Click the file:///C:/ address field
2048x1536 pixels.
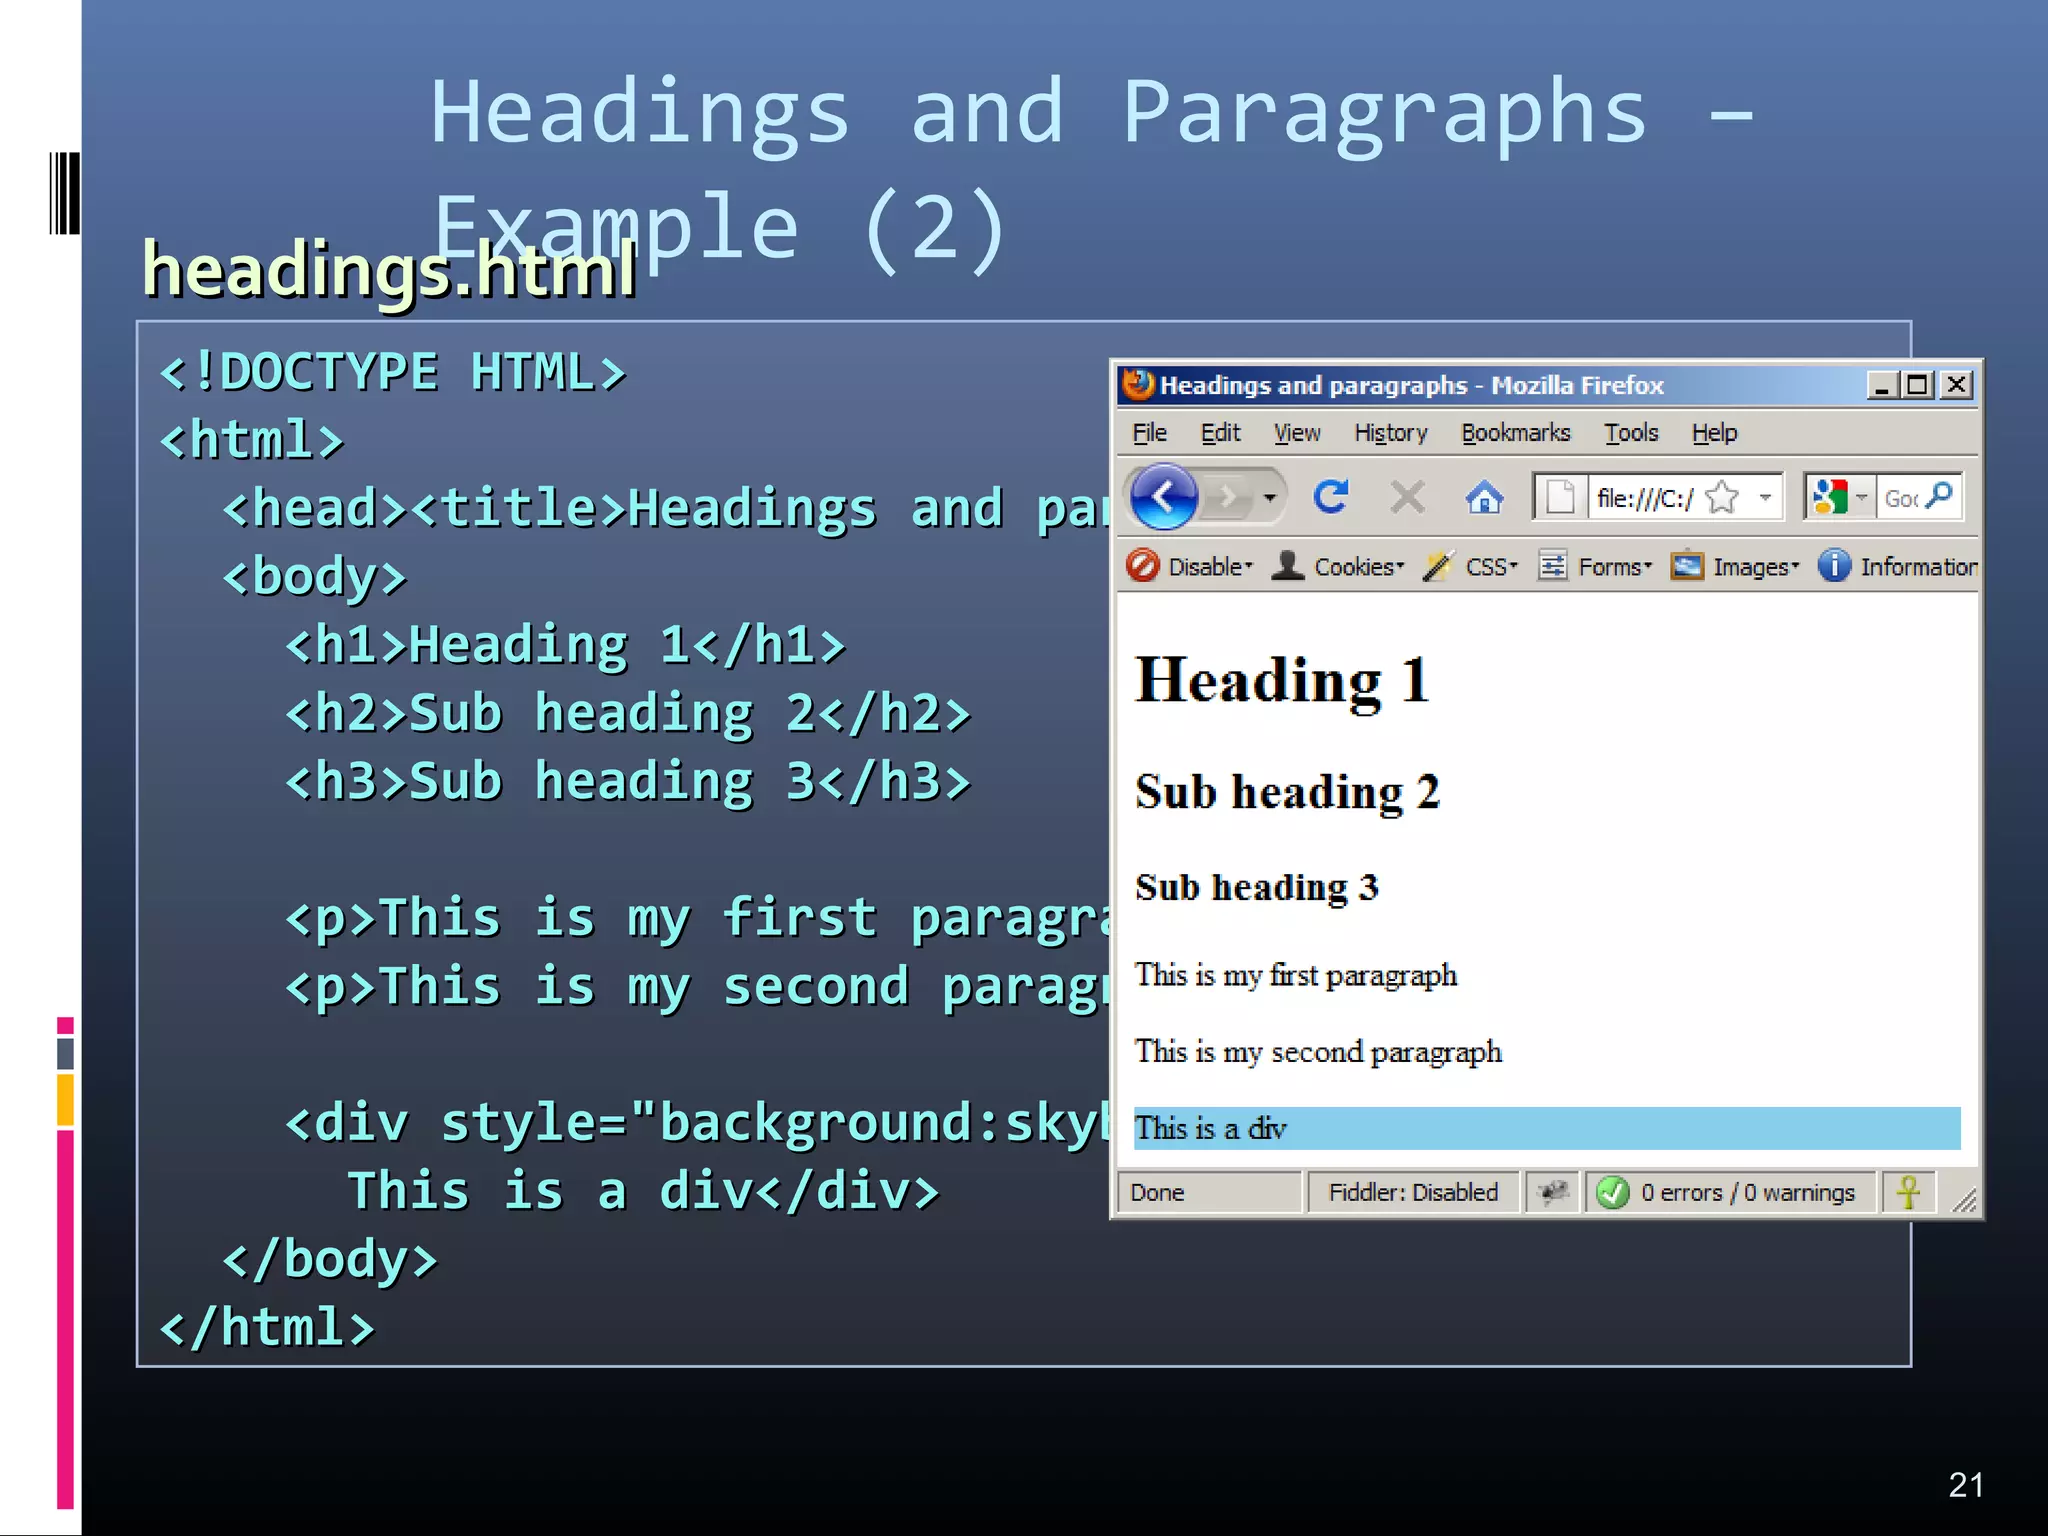click(x=1644, y=498)
